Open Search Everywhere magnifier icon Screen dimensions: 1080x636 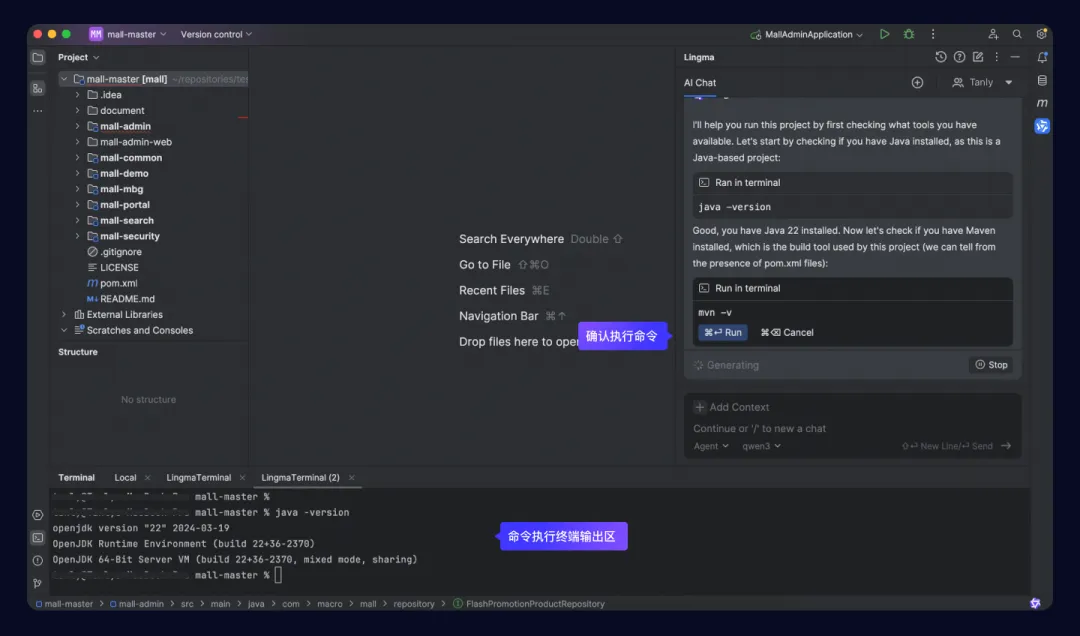pos(1017,34)
